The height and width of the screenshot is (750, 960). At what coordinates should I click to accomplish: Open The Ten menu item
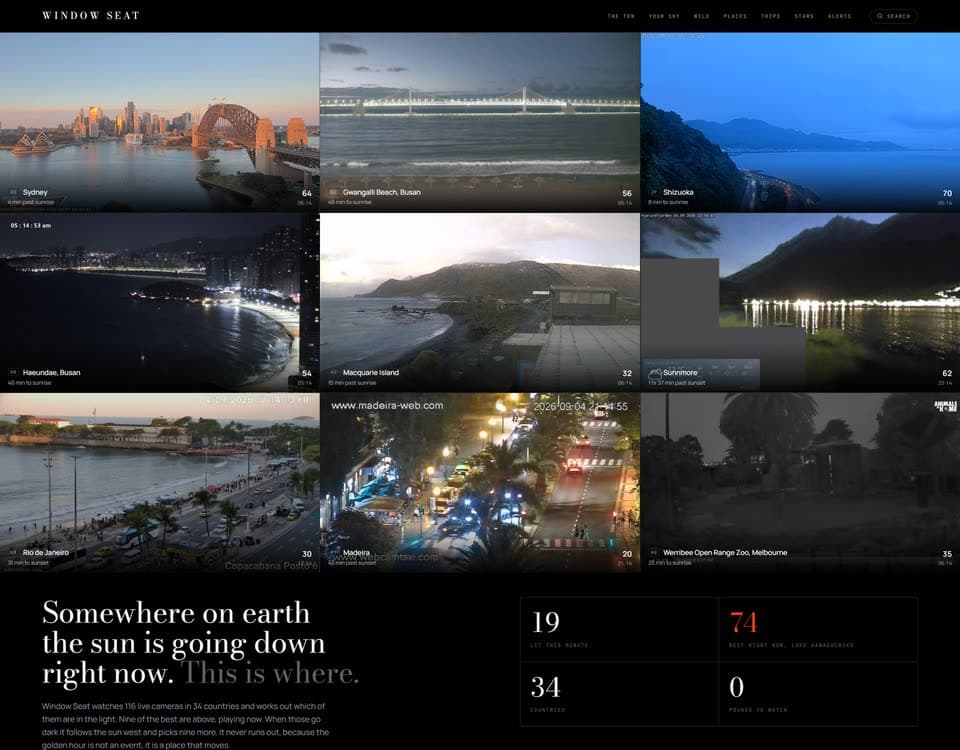coord(621,16)
